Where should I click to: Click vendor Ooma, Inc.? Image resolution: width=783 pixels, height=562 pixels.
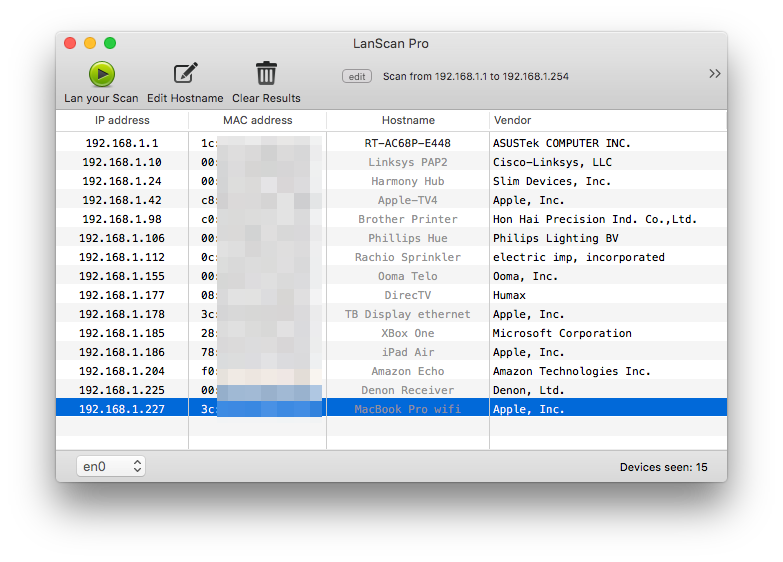(525, 276)
